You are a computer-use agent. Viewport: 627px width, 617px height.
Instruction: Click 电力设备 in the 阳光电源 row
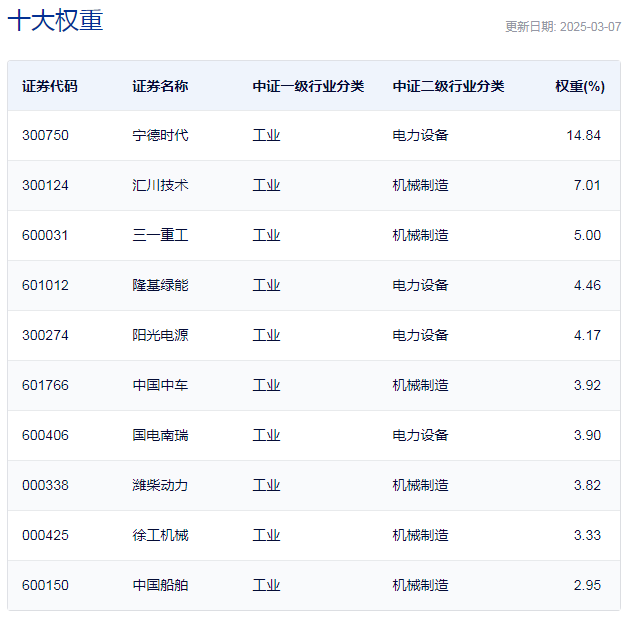420,335
